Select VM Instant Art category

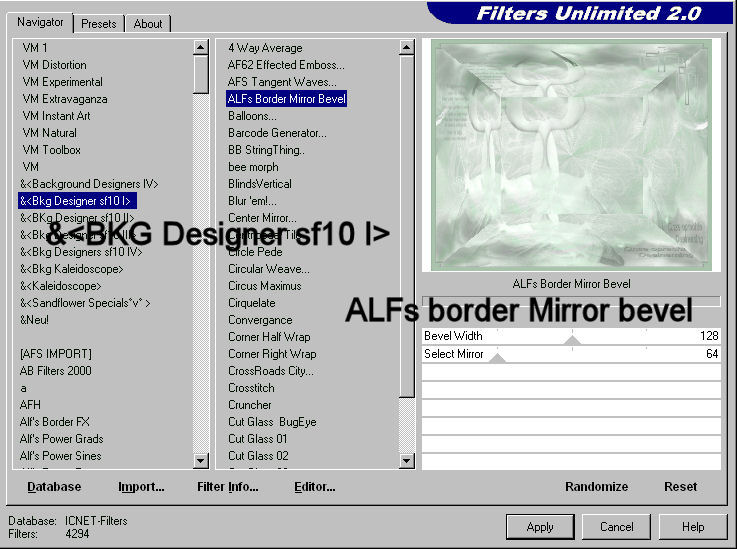56,116
